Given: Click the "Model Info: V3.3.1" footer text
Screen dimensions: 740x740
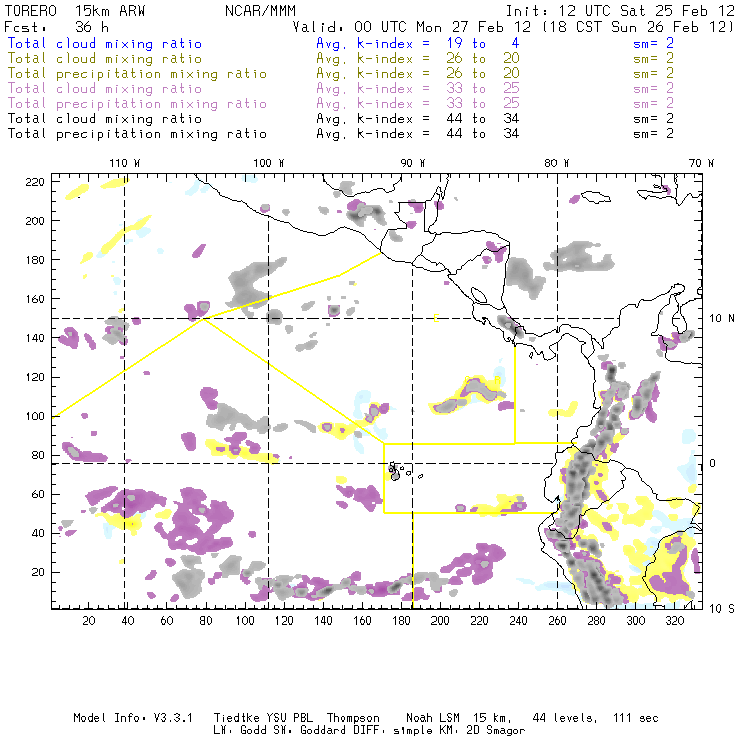Looking at the screenshot, I should [133, 718].
